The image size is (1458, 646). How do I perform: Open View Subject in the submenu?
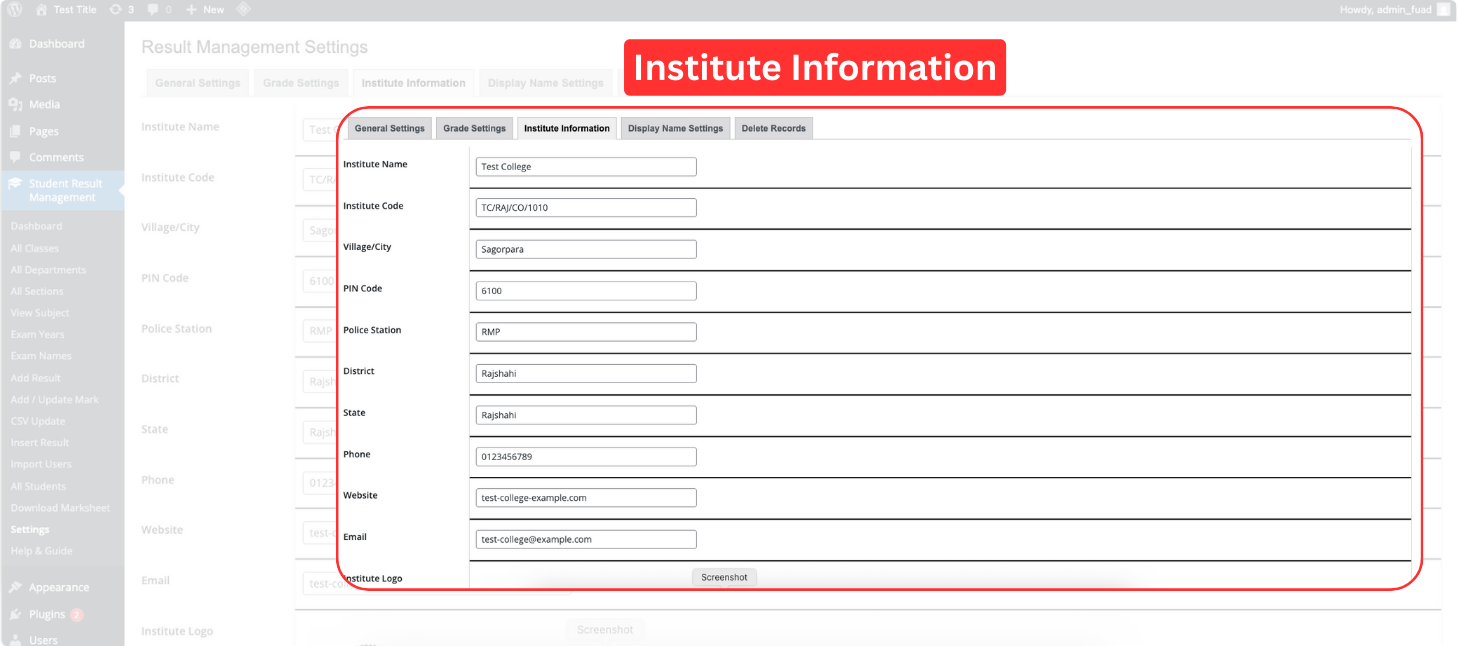point(40,313)
